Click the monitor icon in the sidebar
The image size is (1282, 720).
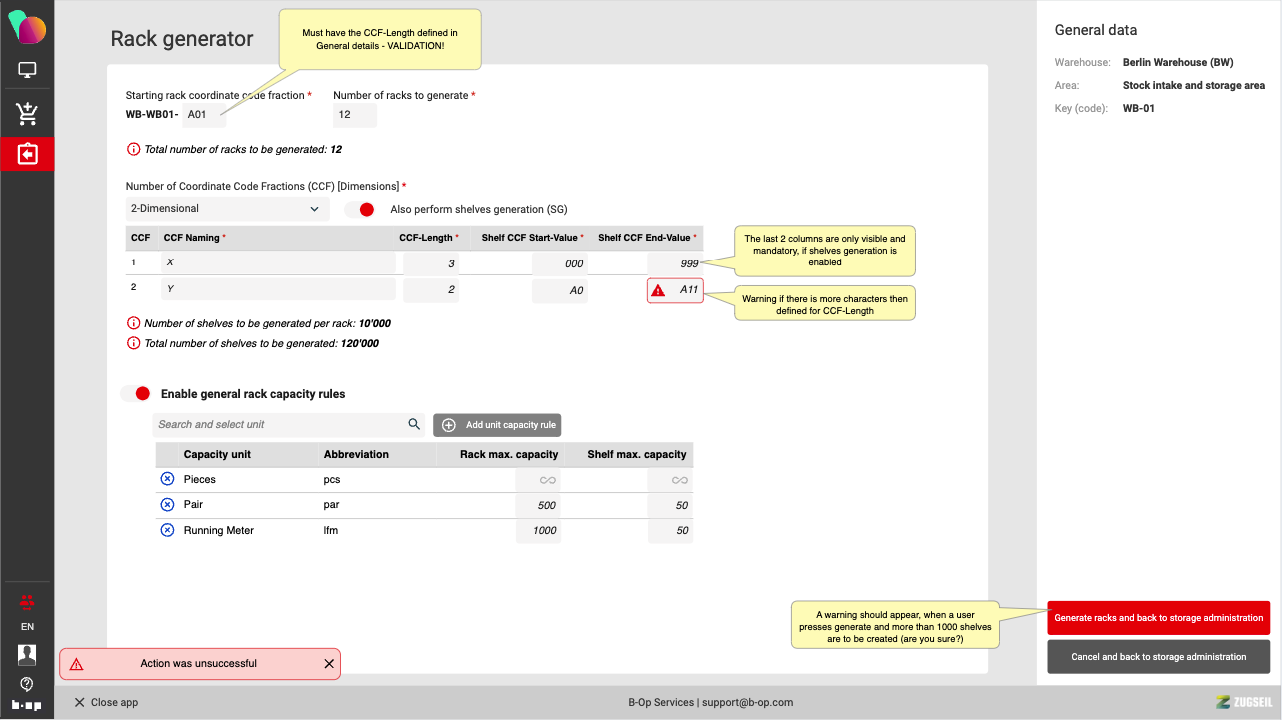click(x=27, y=71)
